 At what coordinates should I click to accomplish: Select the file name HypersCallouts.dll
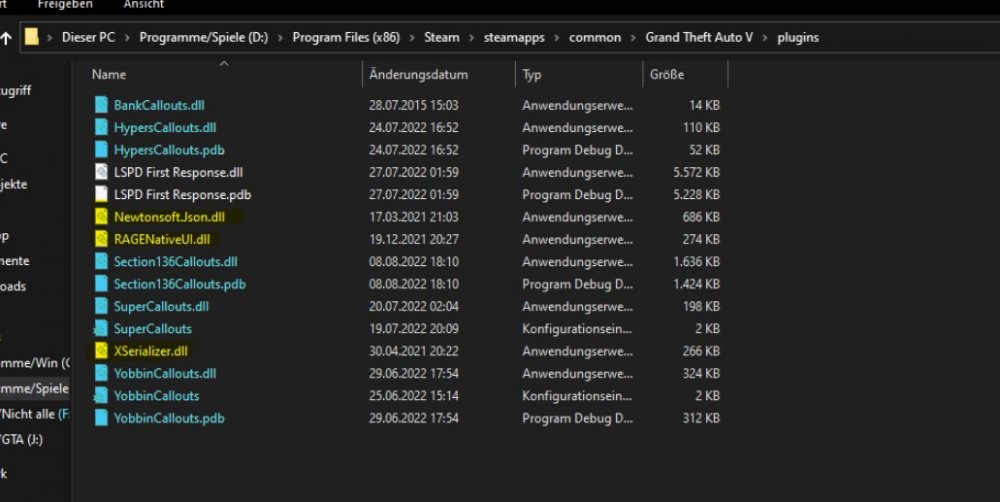click(165, 127)
